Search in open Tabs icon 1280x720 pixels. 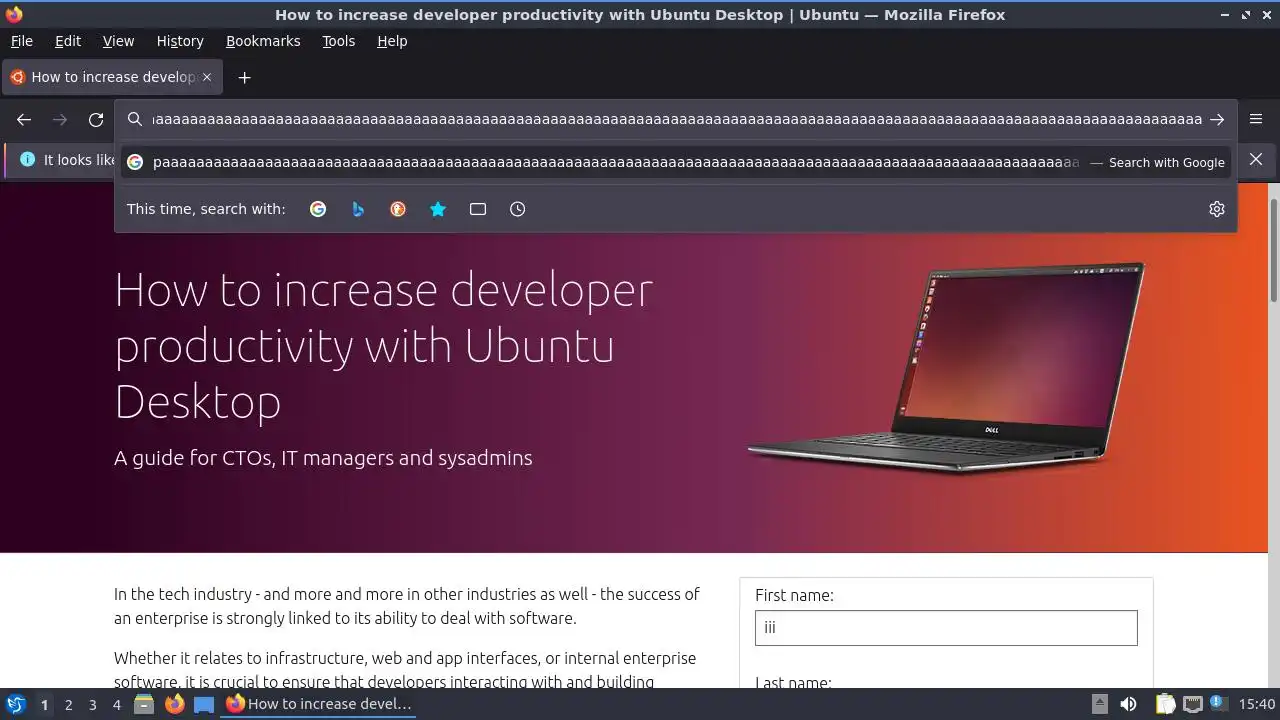pos(478,209)
